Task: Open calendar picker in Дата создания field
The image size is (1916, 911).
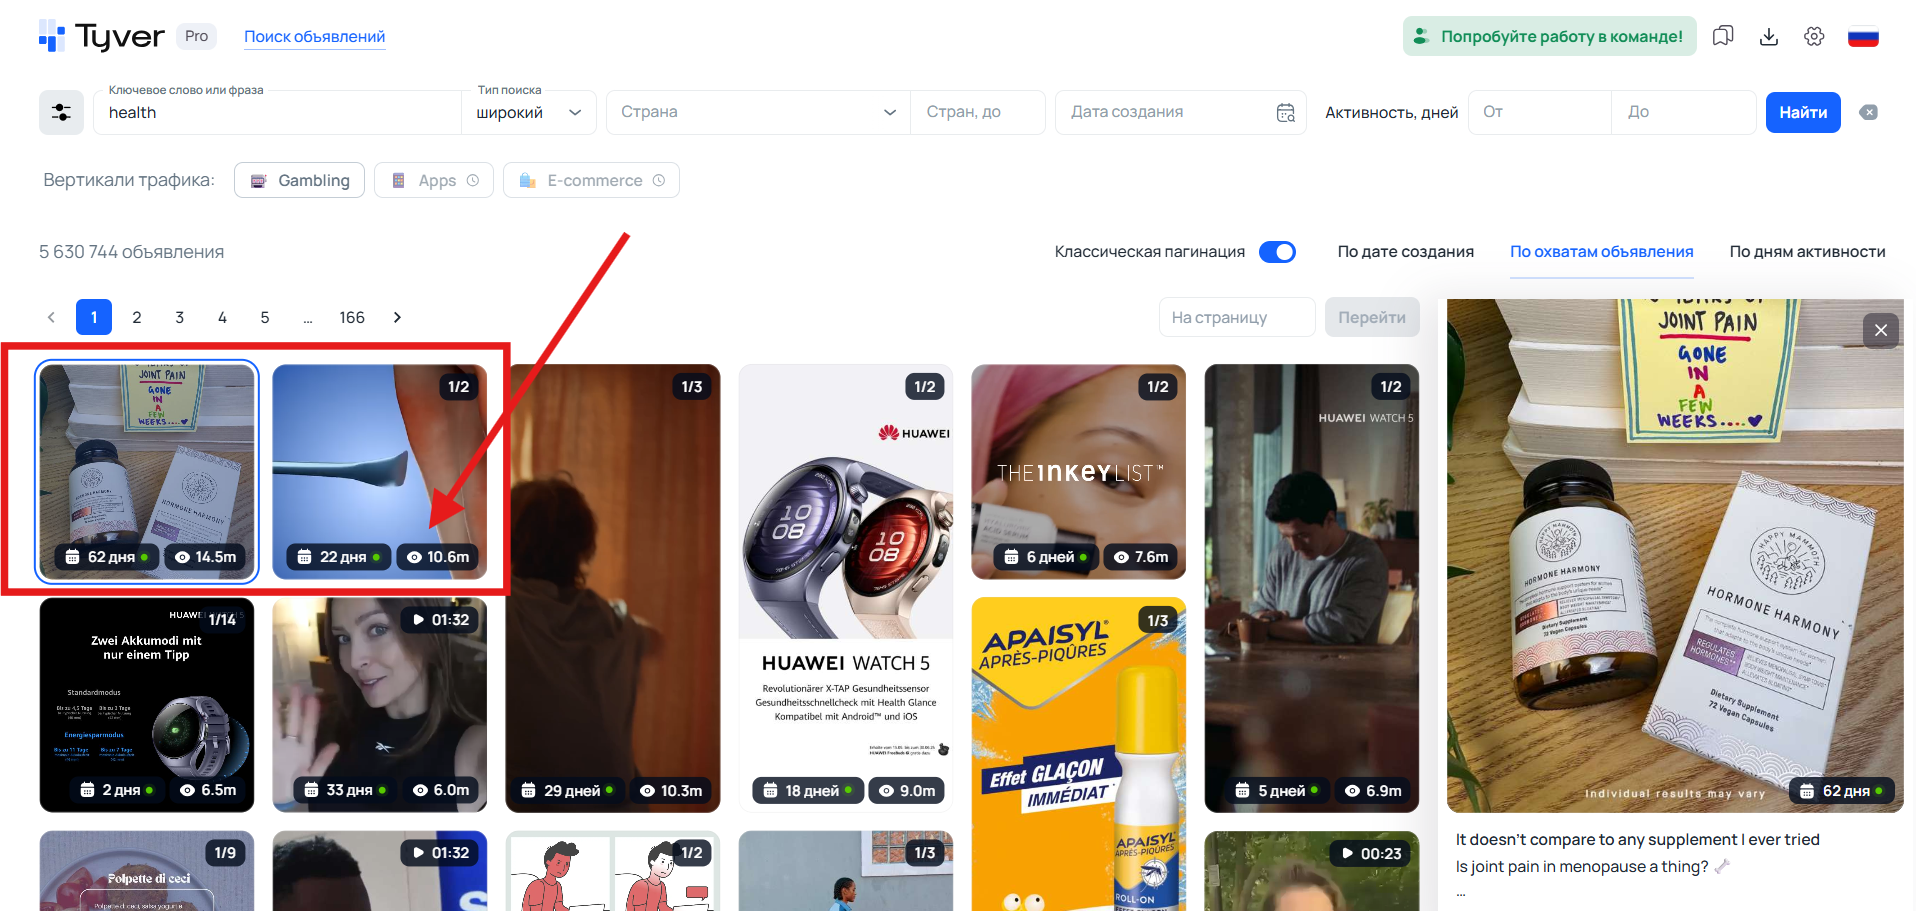Action: pyautogui.click(x=1285, y=113)
